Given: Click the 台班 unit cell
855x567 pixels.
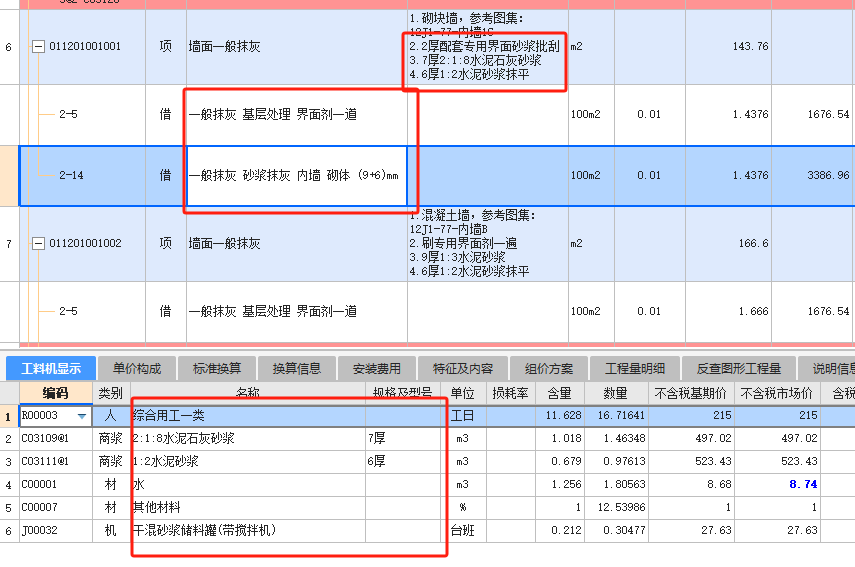Looking at the screenshot, I should pyautogui.click(x=463, y=530).
